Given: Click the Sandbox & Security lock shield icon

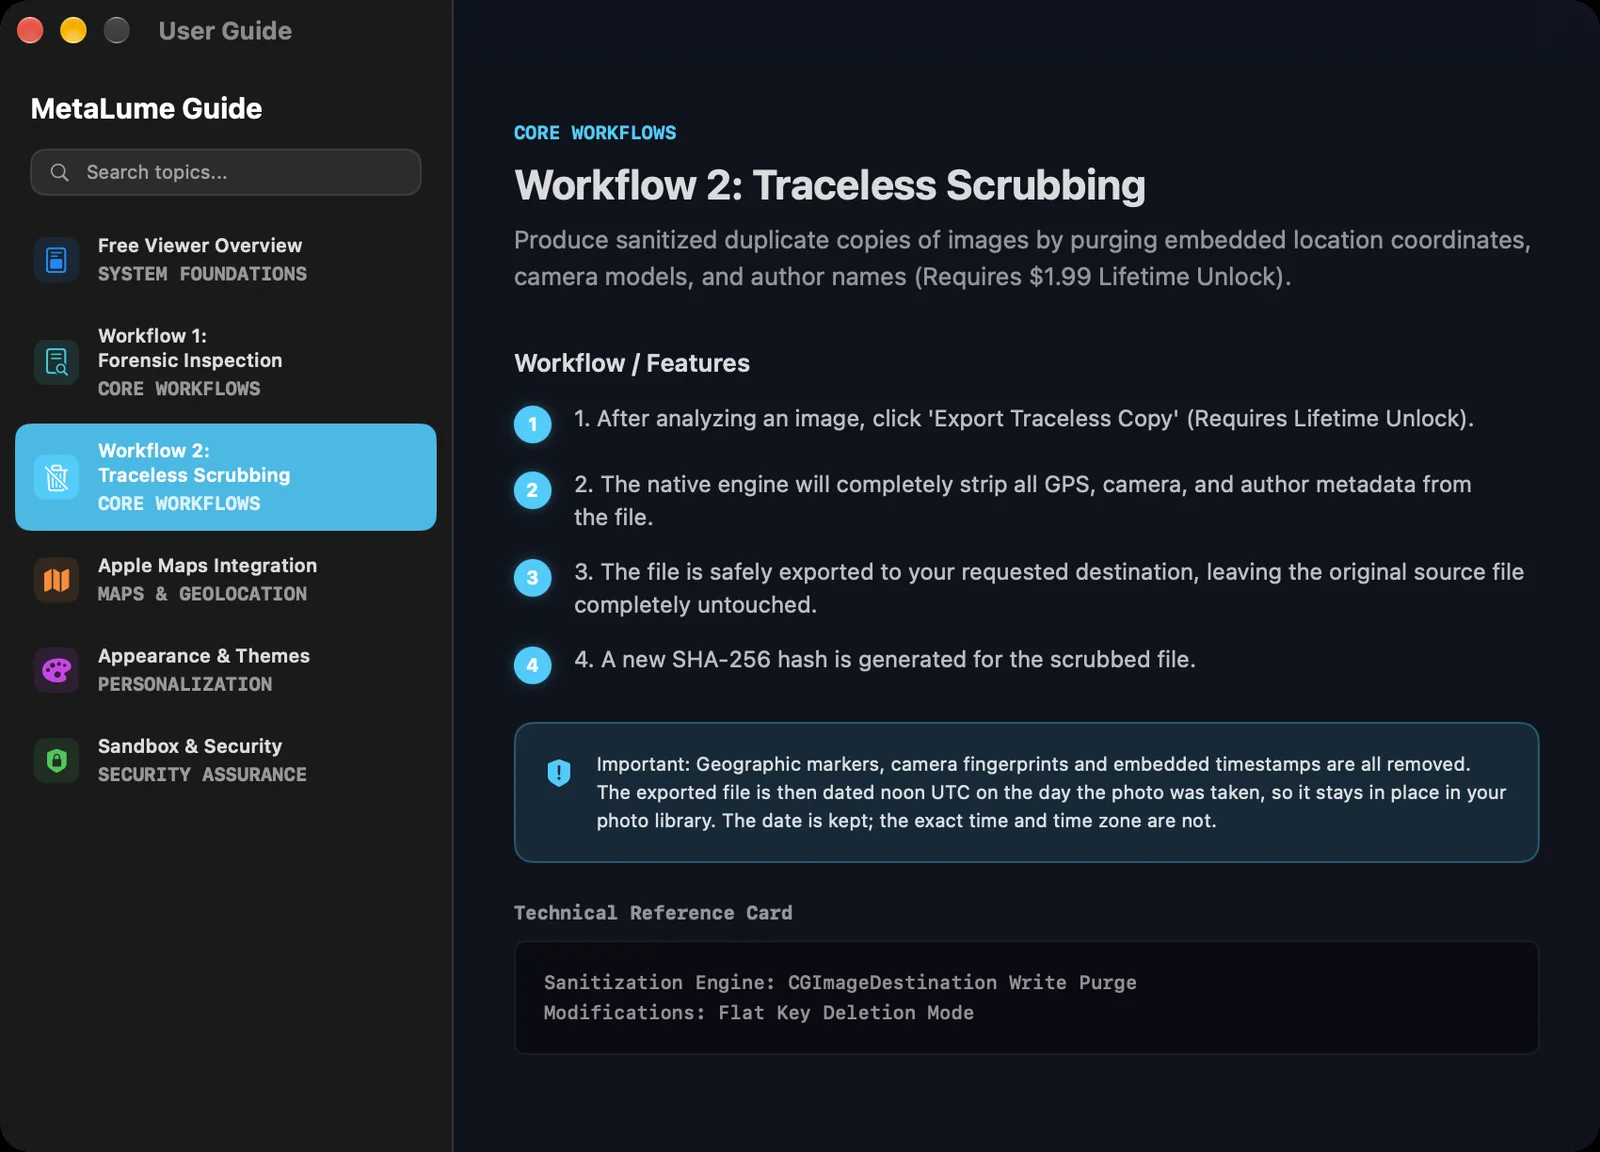Looking at the screenshot, I should [x=56, y=760].
